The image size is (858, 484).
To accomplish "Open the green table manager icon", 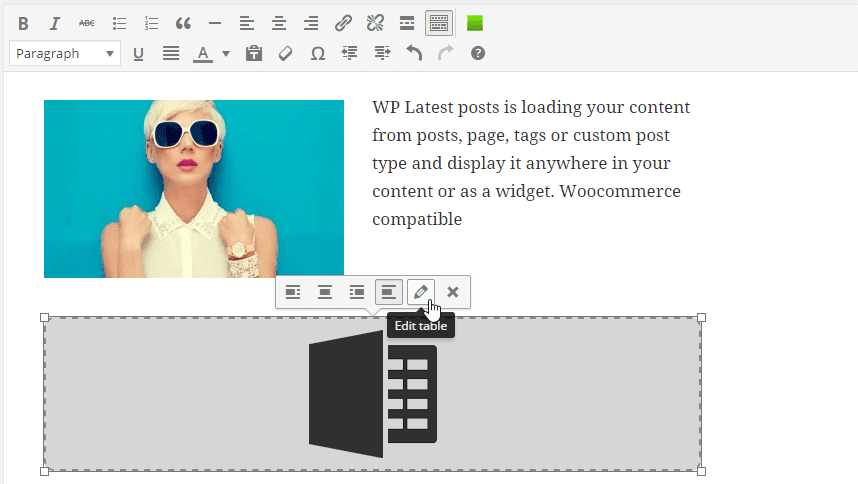I will click(476, 23).
